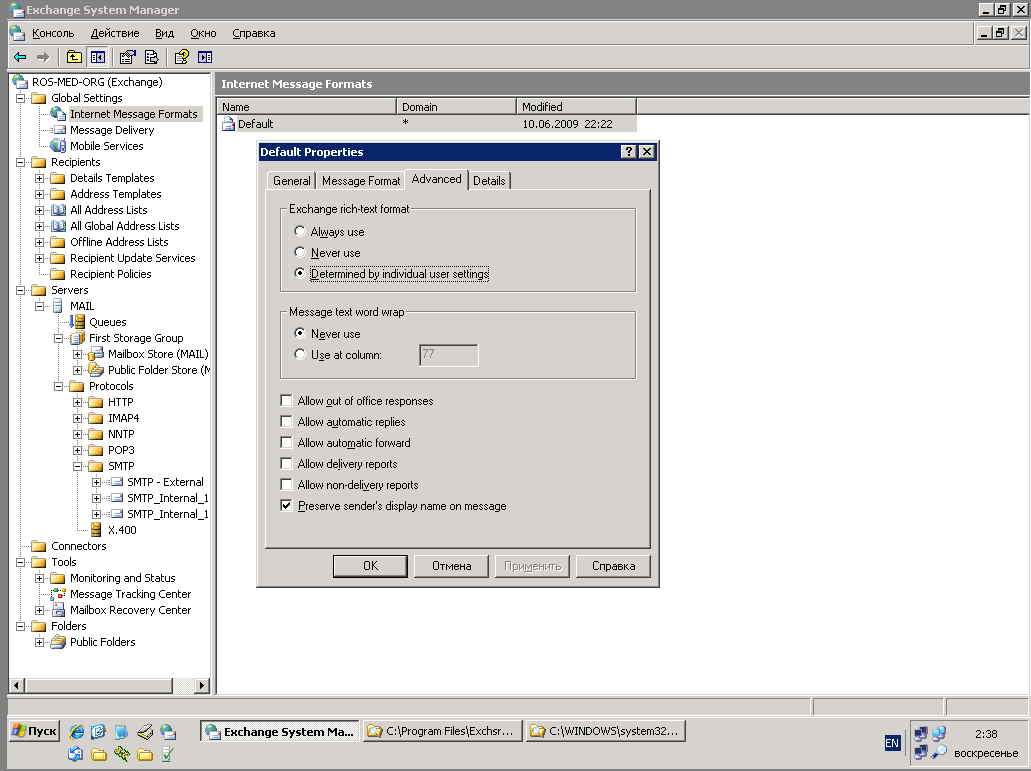The width and height of the screenshot is (1031, 771).
Task: Click the tree pane horizontal scrollbar right arrow
Action: [x=202, y=686]
